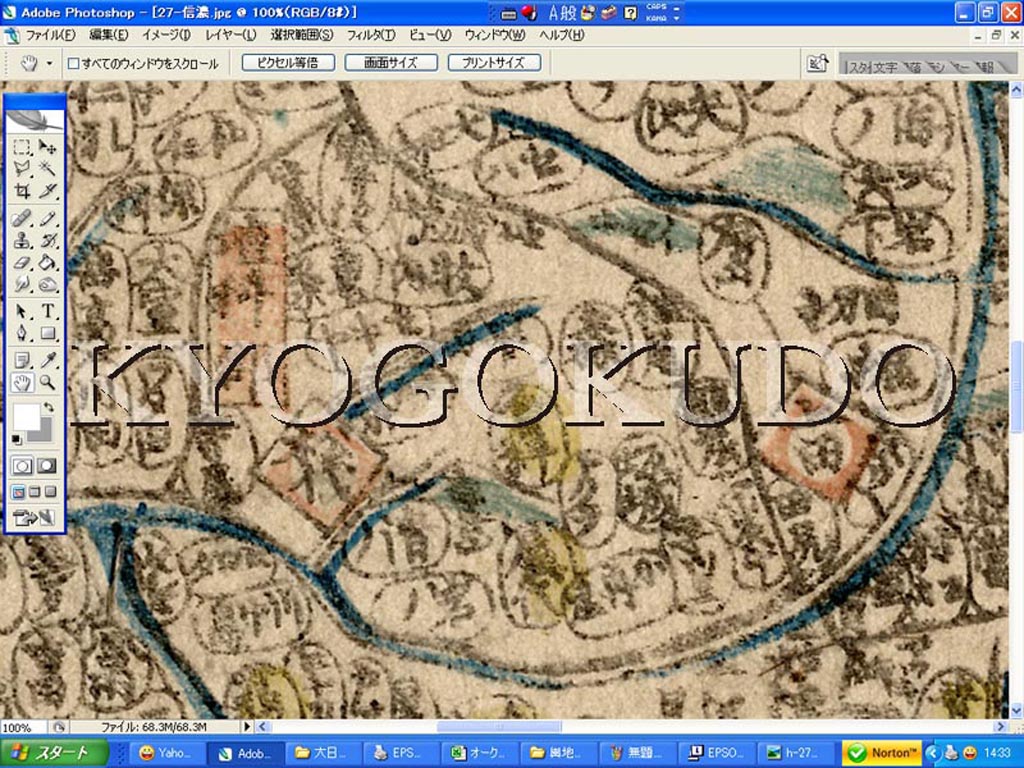Open the 選択範囲(S) menu

(302, 35)
